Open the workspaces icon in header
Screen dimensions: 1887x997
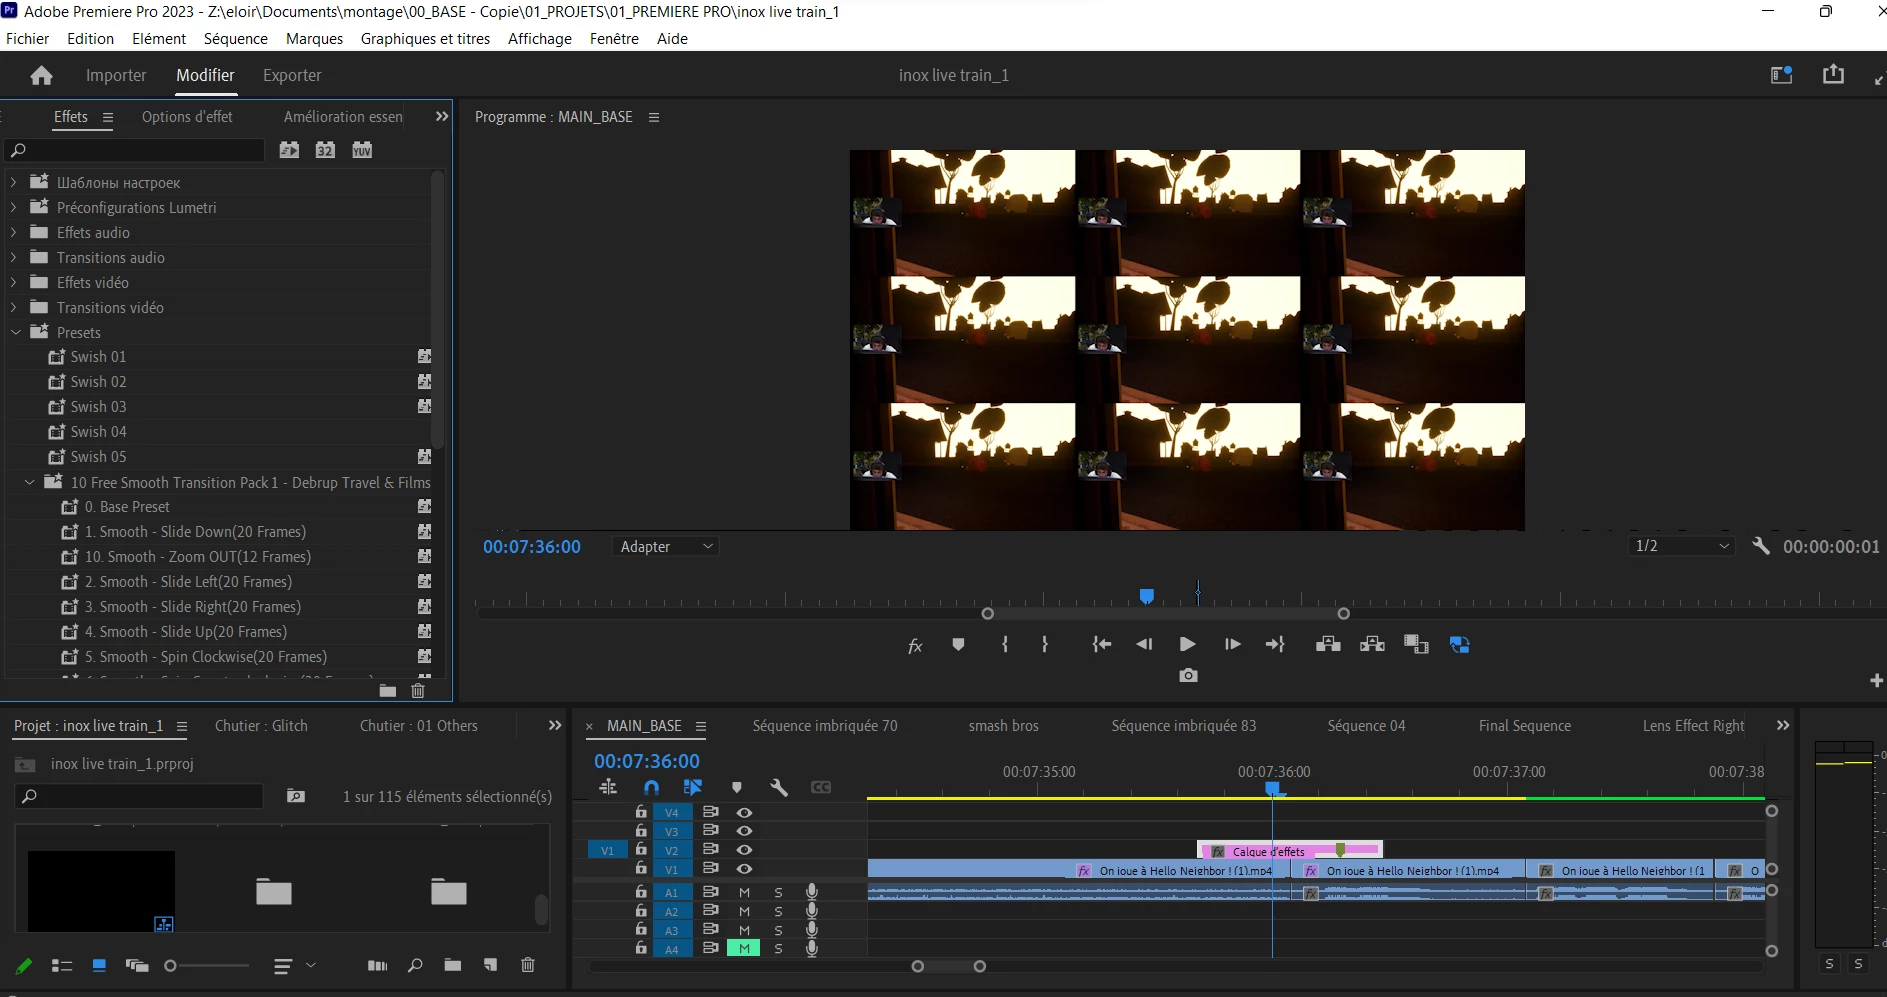click(x=1781, y=75)
